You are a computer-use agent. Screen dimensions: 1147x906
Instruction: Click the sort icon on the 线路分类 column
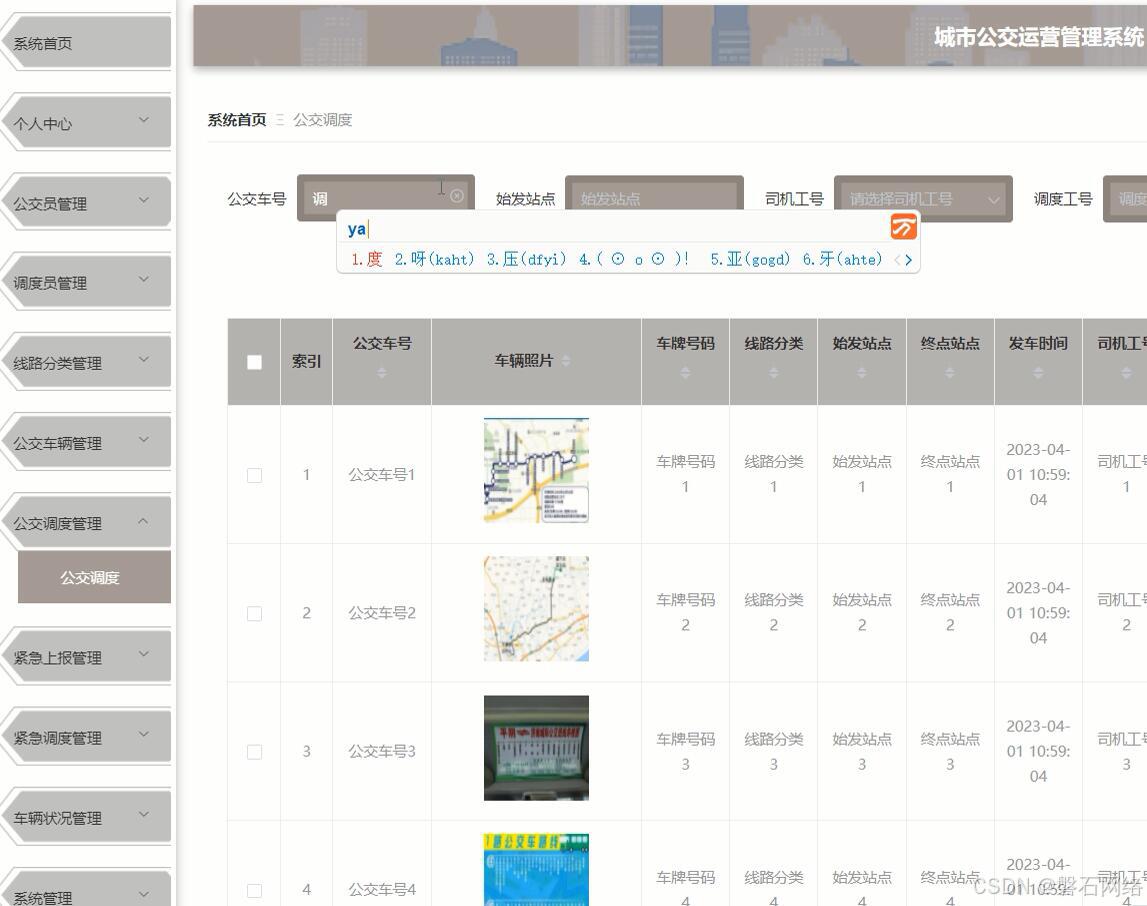773,375
